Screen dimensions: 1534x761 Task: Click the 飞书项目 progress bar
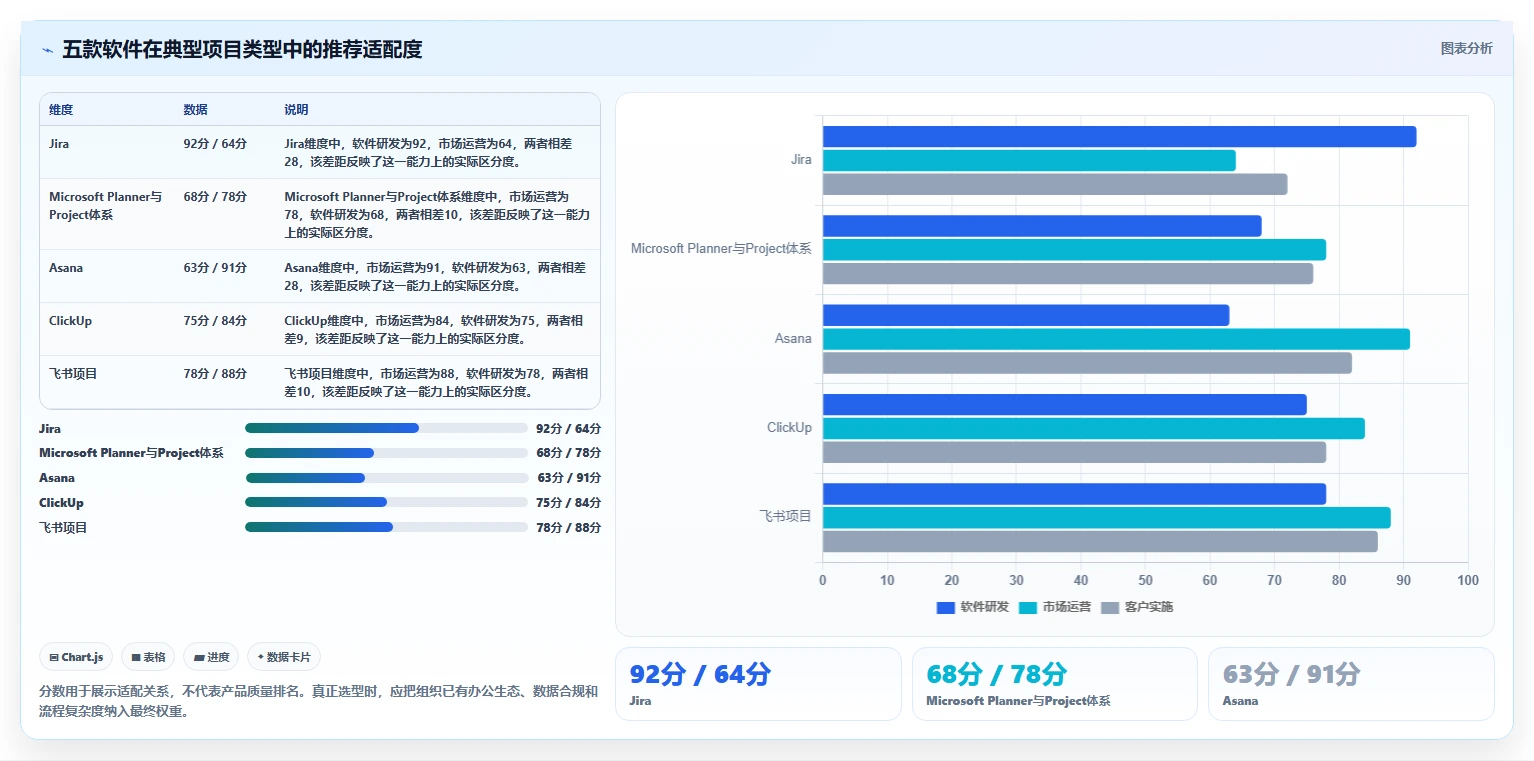point(386,527)
